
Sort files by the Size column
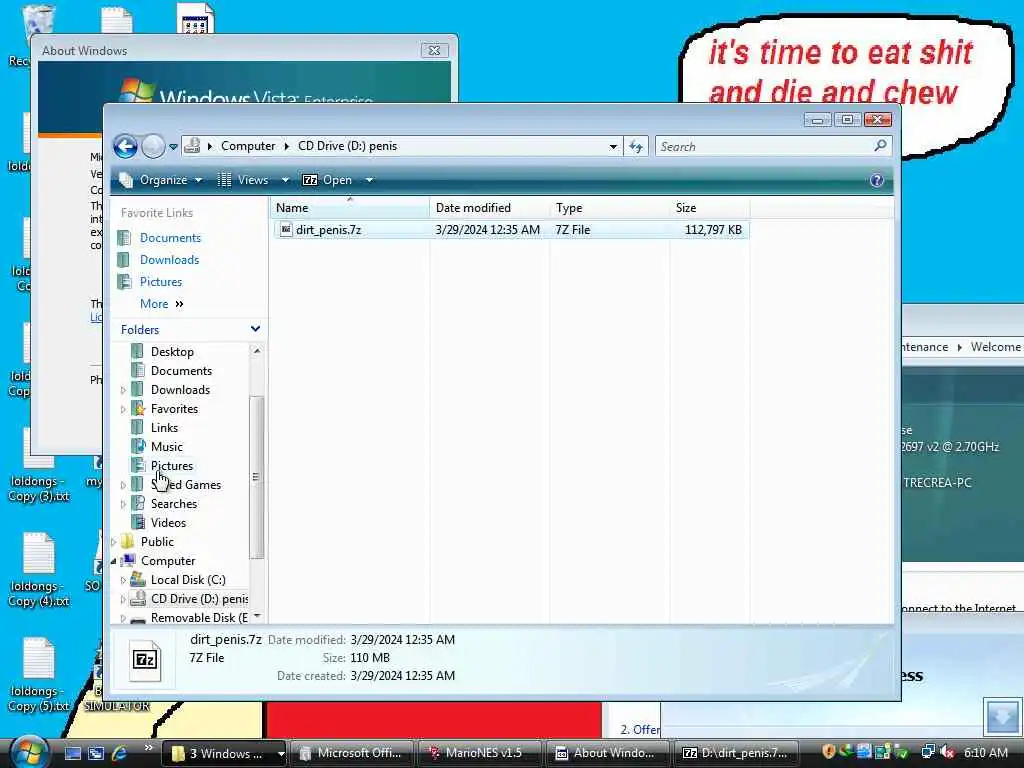tap(710, 208)
